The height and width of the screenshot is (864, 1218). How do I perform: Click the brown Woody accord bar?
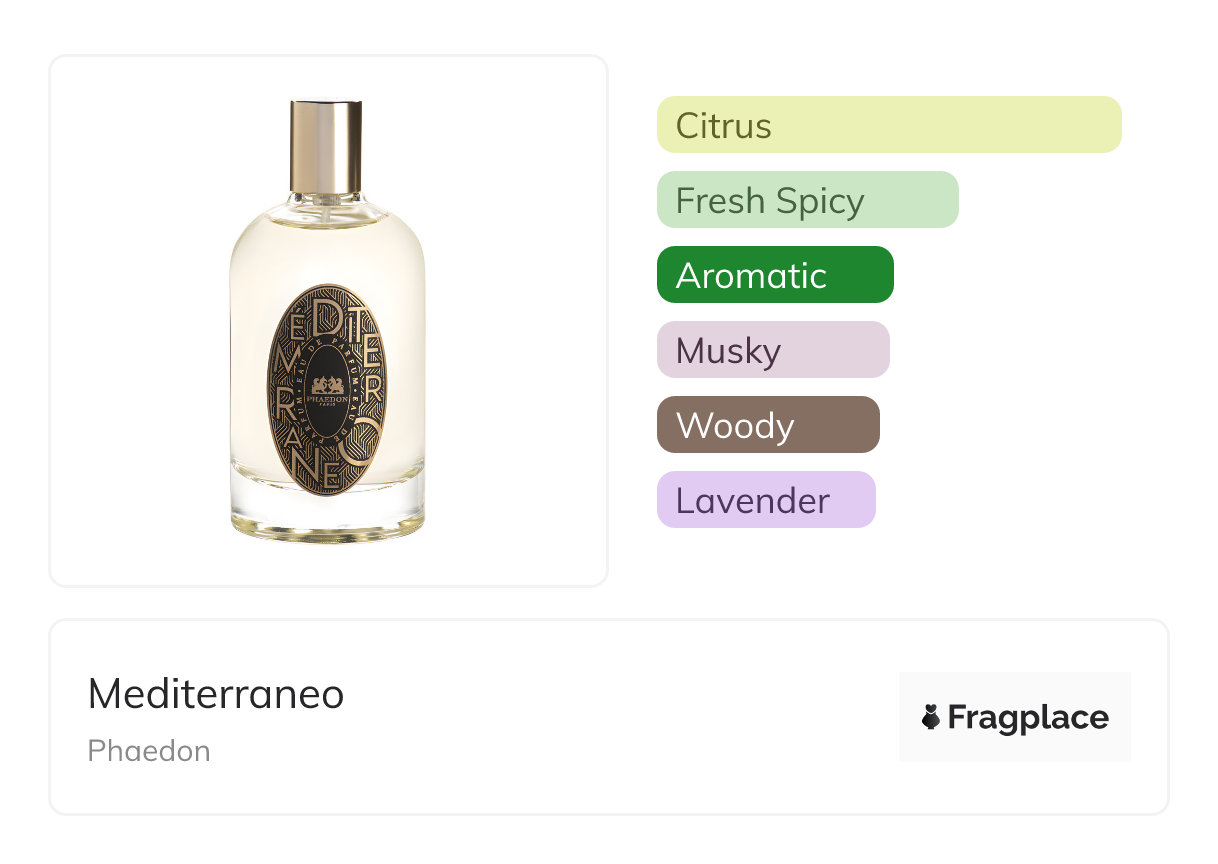coord(767,425)
